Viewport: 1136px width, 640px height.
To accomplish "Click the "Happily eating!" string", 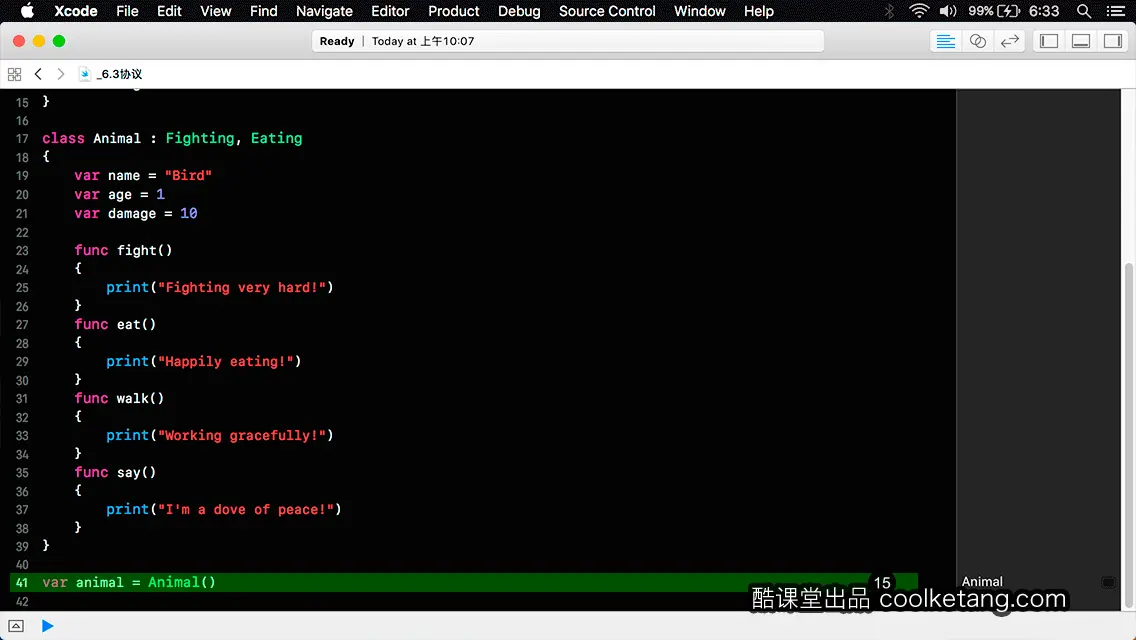I will pyautogui.click(x=225, y=361).
